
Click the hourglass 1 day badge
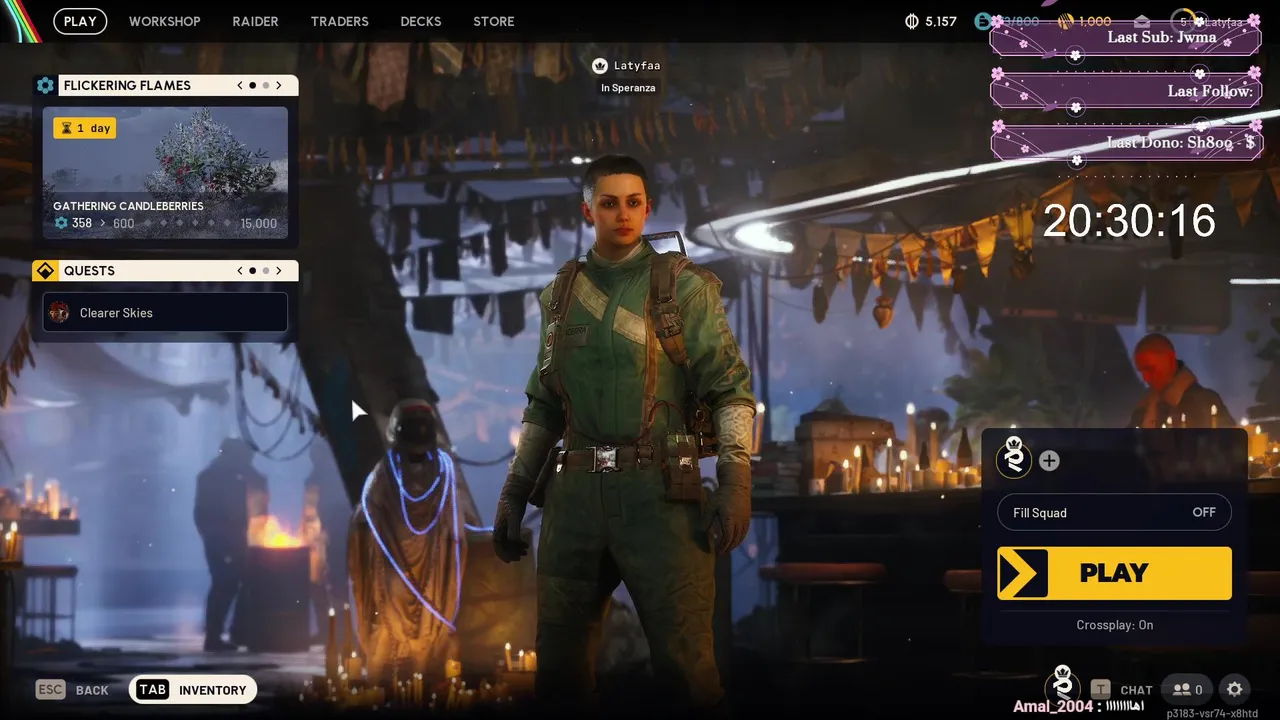pos(85,128)
